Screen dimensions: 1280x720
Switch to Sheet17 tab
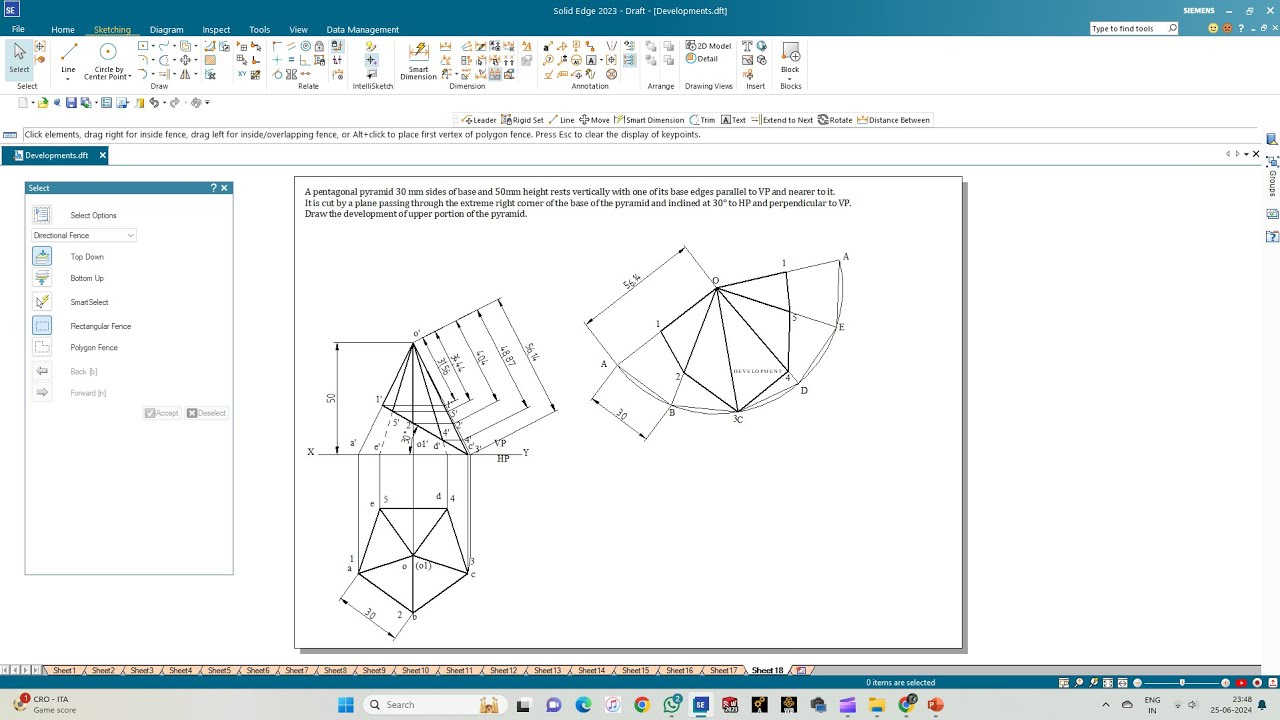coord(723,670)
